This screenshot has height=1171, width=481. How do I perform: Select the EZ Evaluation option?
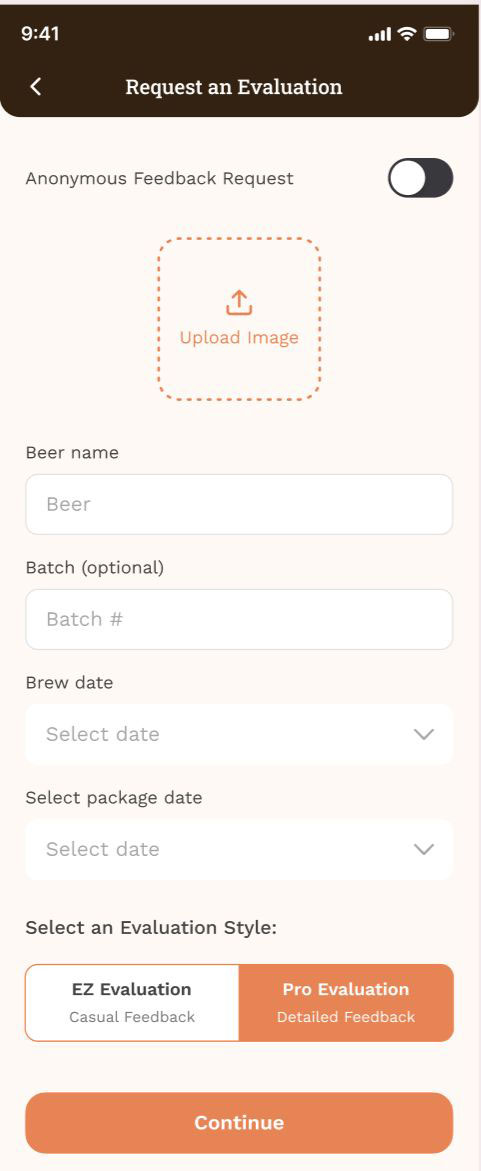click(132, 1002)
